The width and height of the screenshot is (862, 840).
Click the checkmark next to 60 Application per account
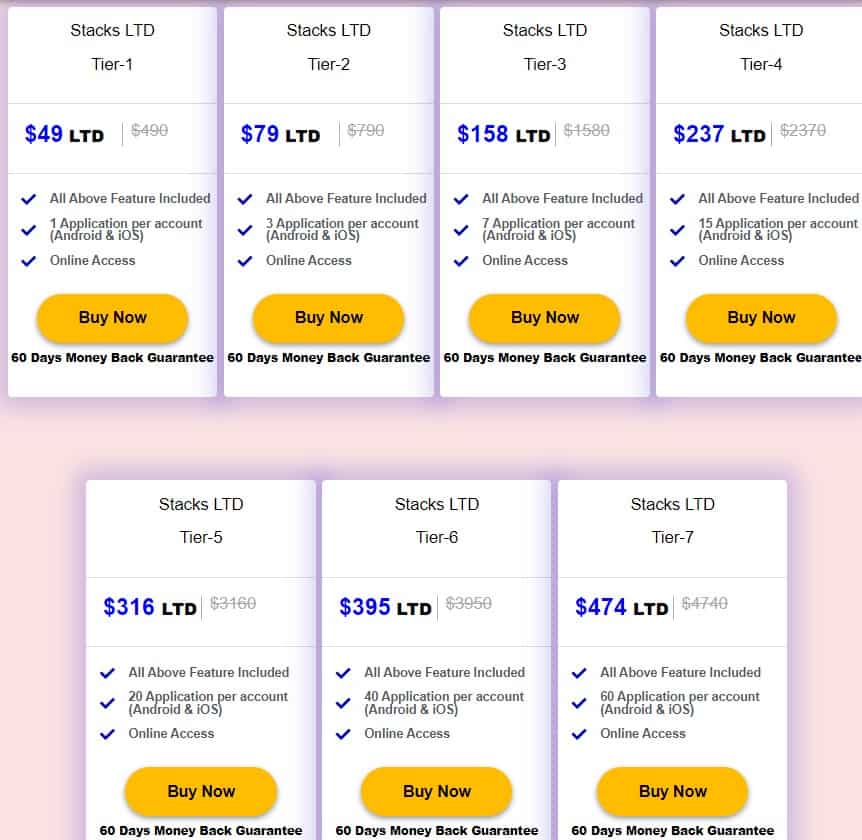click(x=579, y=703)
